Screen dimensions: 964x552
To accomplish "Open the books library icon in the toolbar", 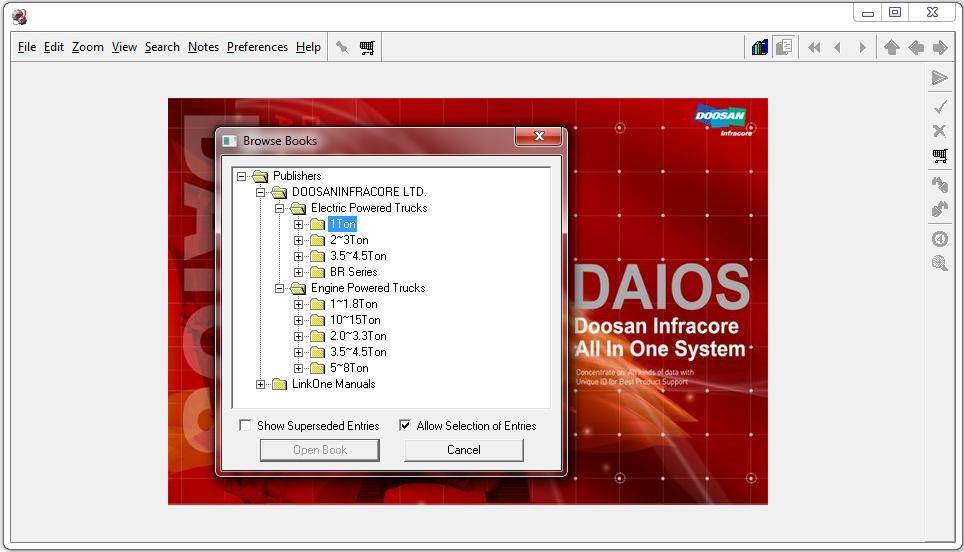I will point(759,47).
